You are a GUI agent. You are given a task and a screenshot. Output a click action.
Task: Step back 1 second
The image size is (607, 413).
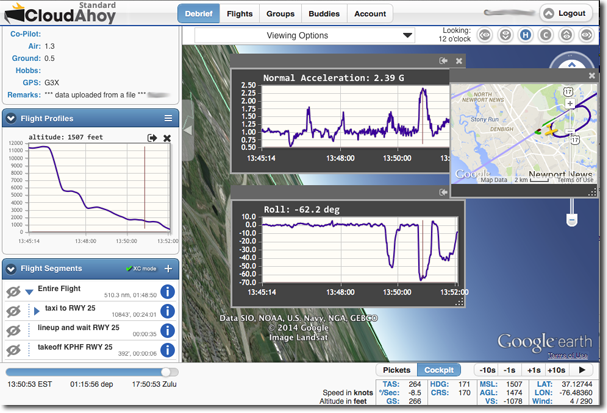pos(509,370)
